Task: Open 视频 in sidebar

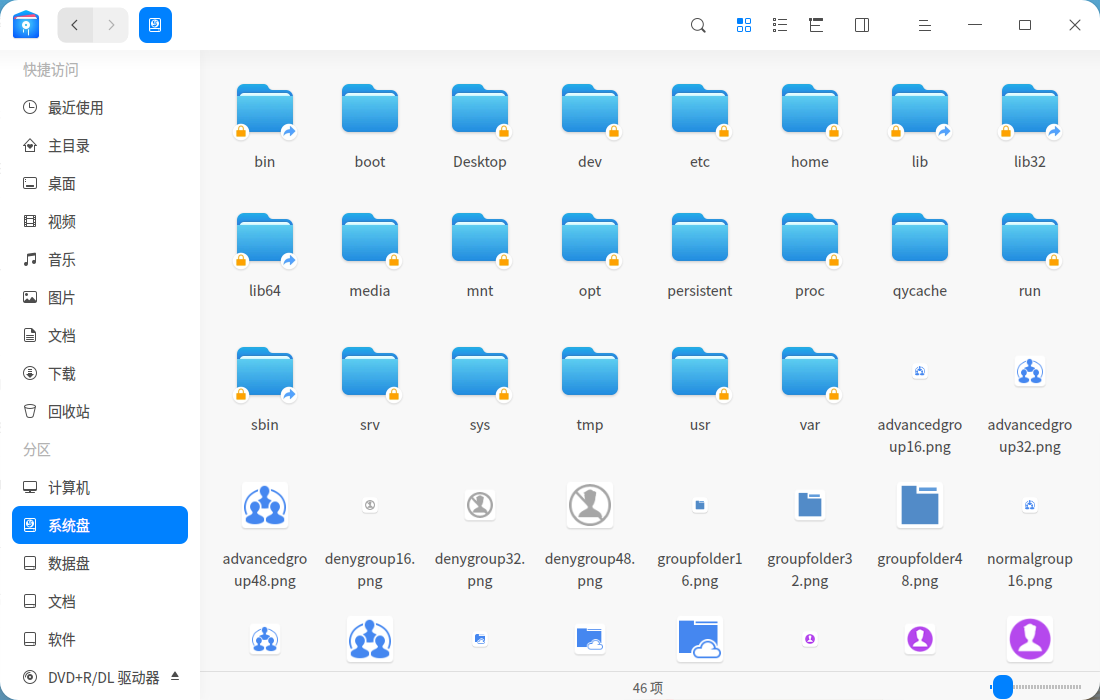Action: tap(100, 221)
